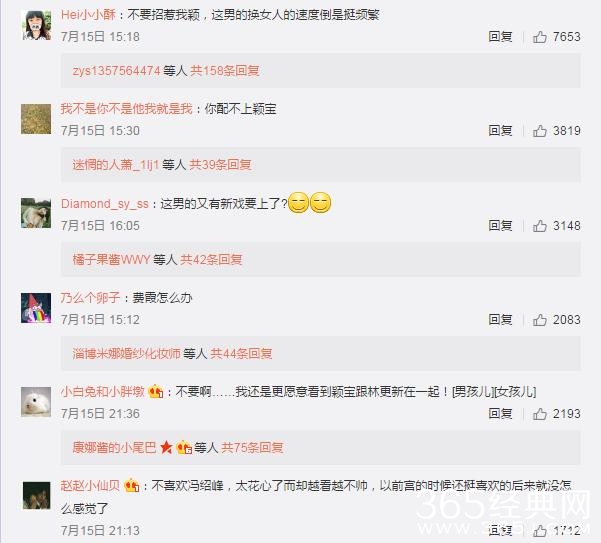Expand the 共39条回复 replies

(x=220, y=165)
